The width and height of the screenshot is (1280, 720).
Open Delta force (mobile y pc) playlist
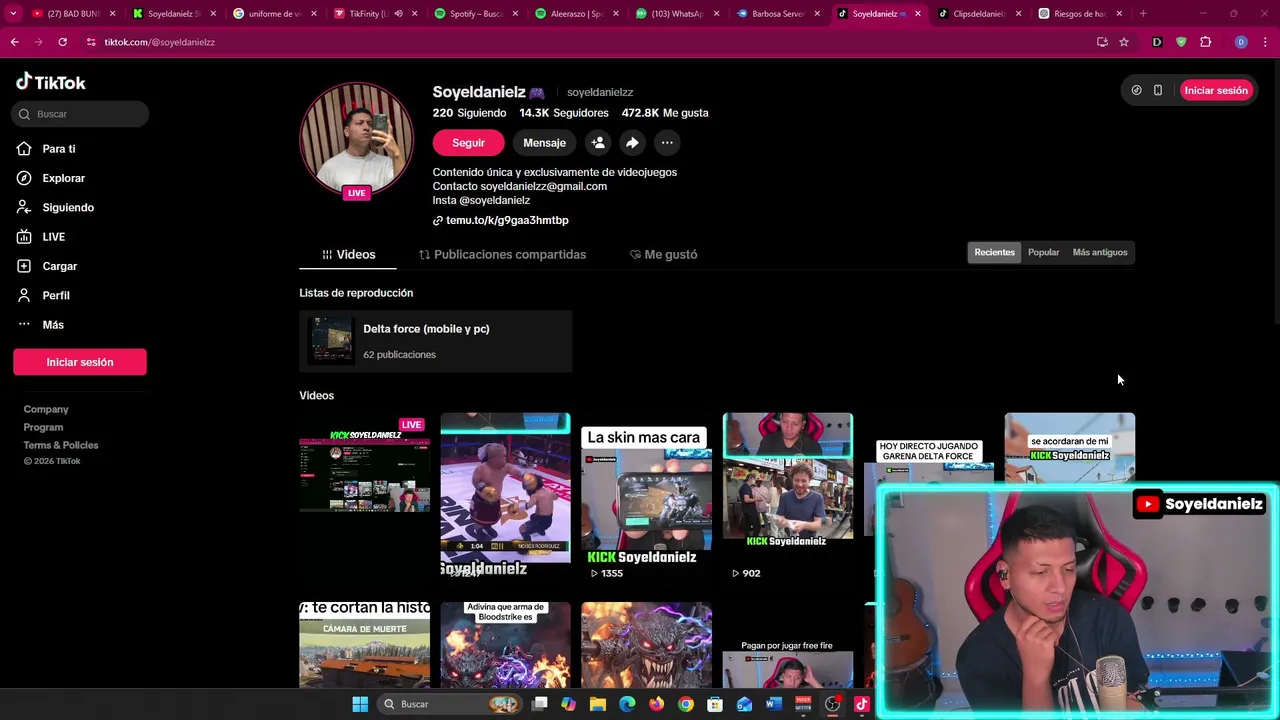435,341
